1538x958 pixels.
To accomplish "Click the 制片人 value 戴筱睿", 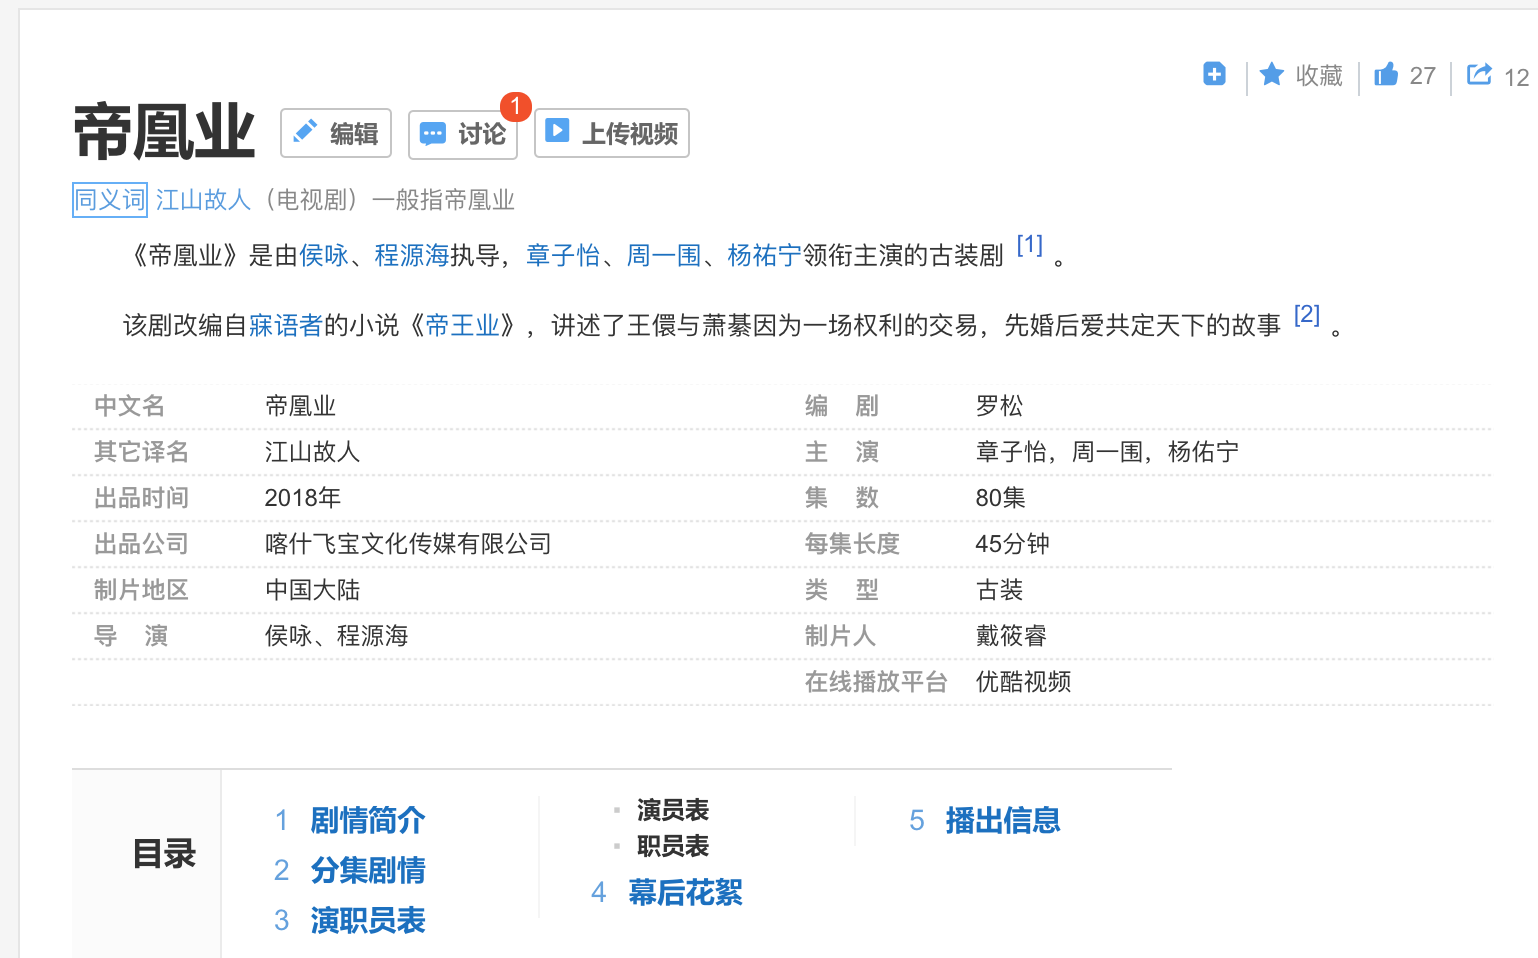I will 1011,636.
